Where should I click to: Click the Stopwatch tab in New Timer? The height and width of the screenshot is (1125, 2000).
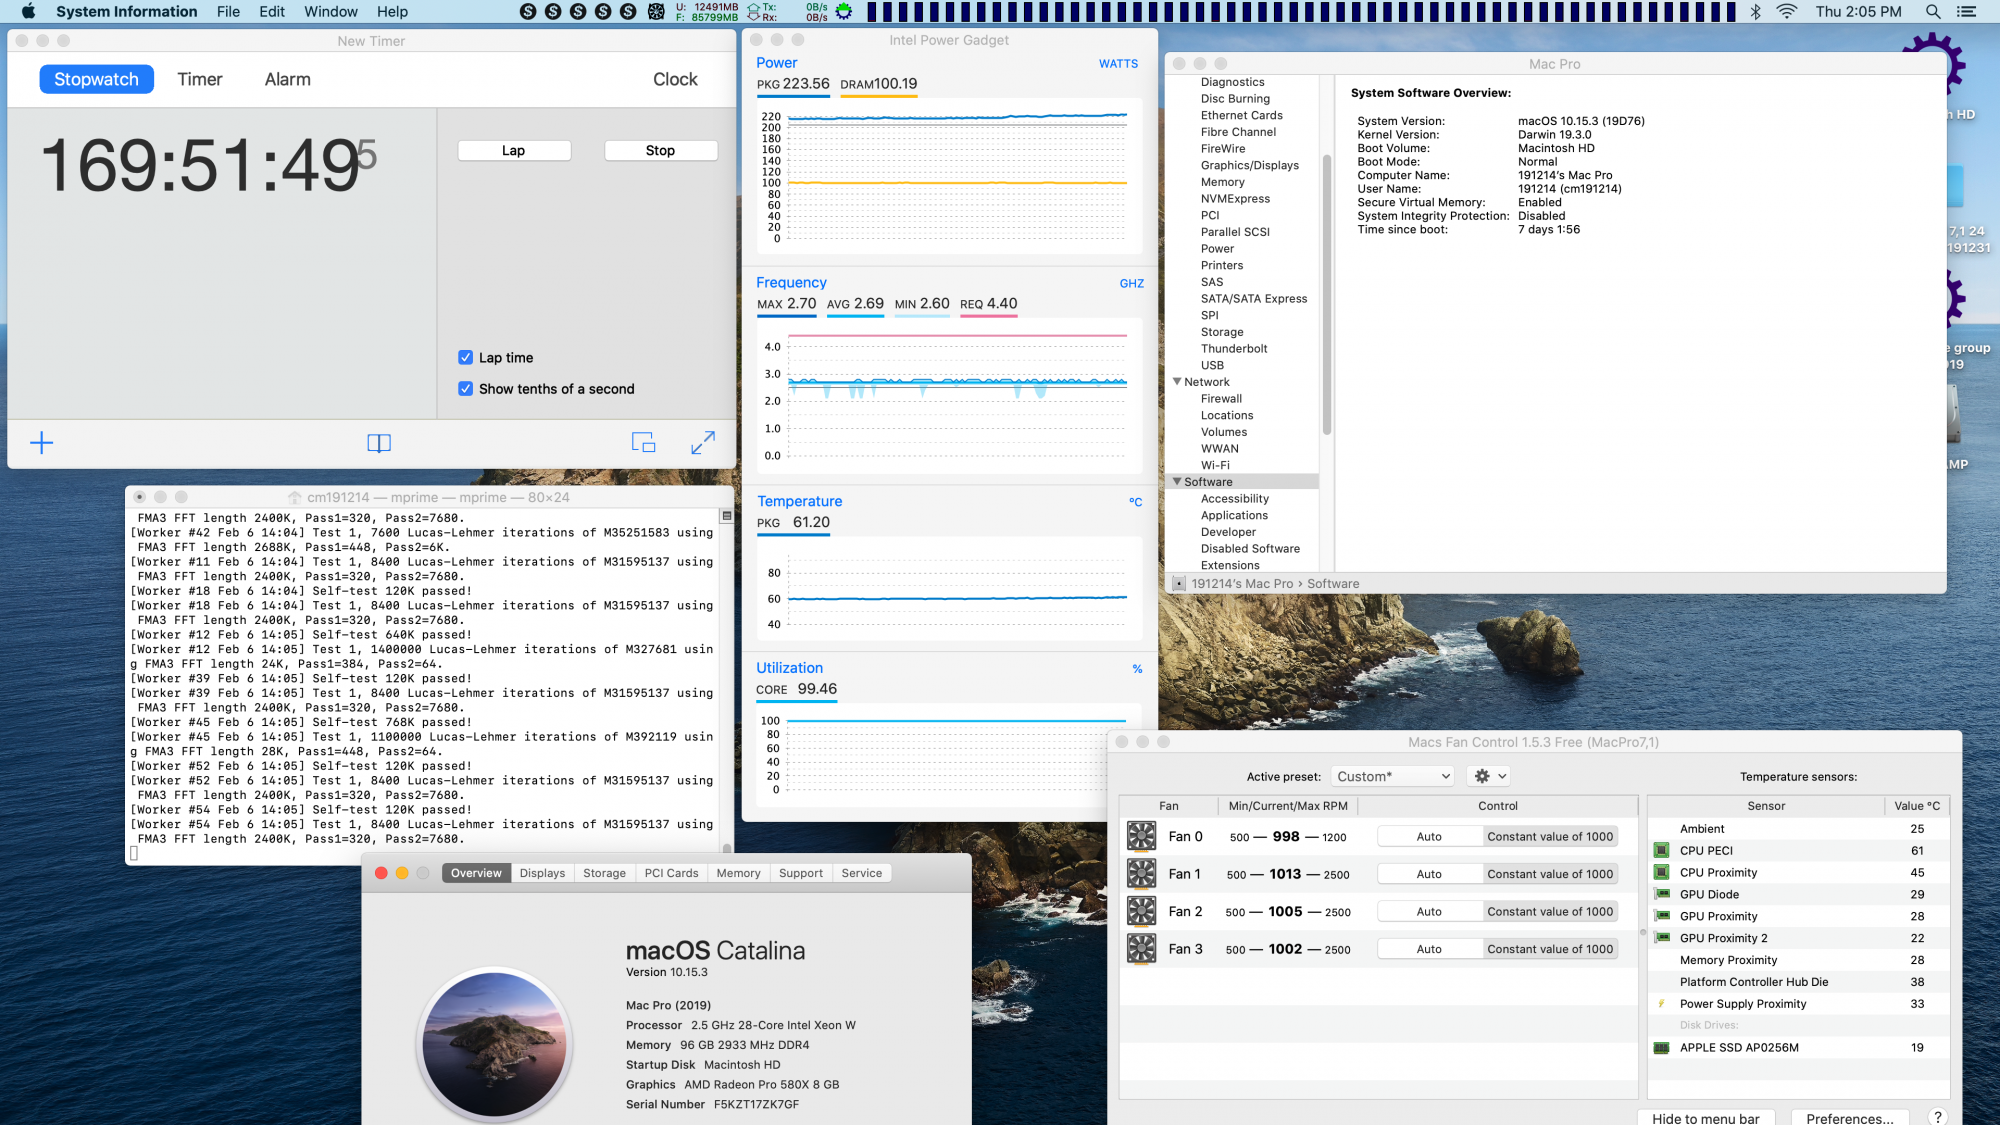point(96,78)
